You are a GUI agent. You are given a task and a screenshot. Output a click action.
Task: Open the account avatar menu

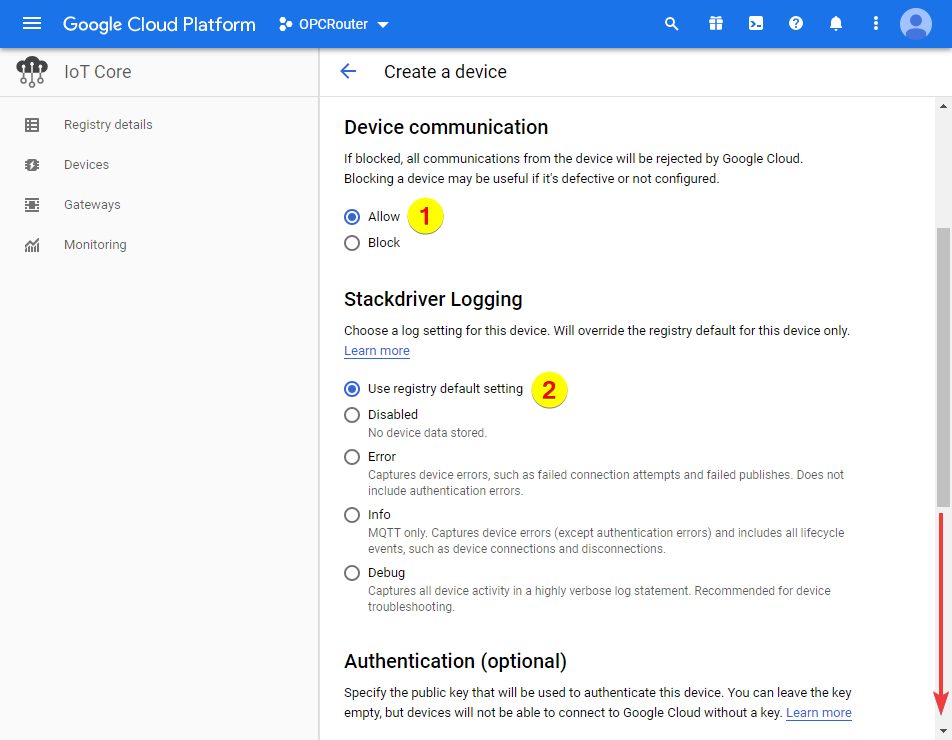(915, 23)
